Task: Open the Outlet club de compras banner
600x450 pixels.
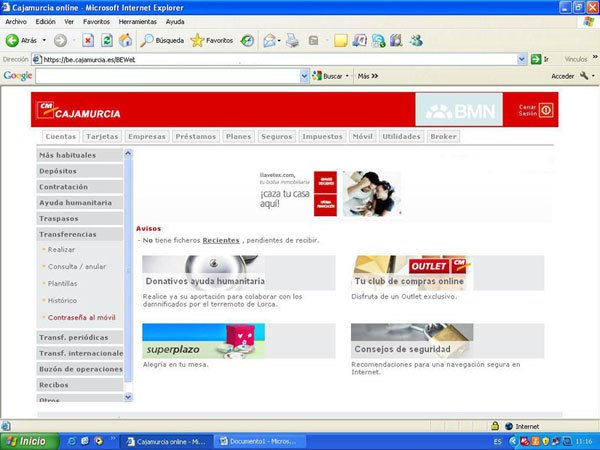Action: (447, 272)
